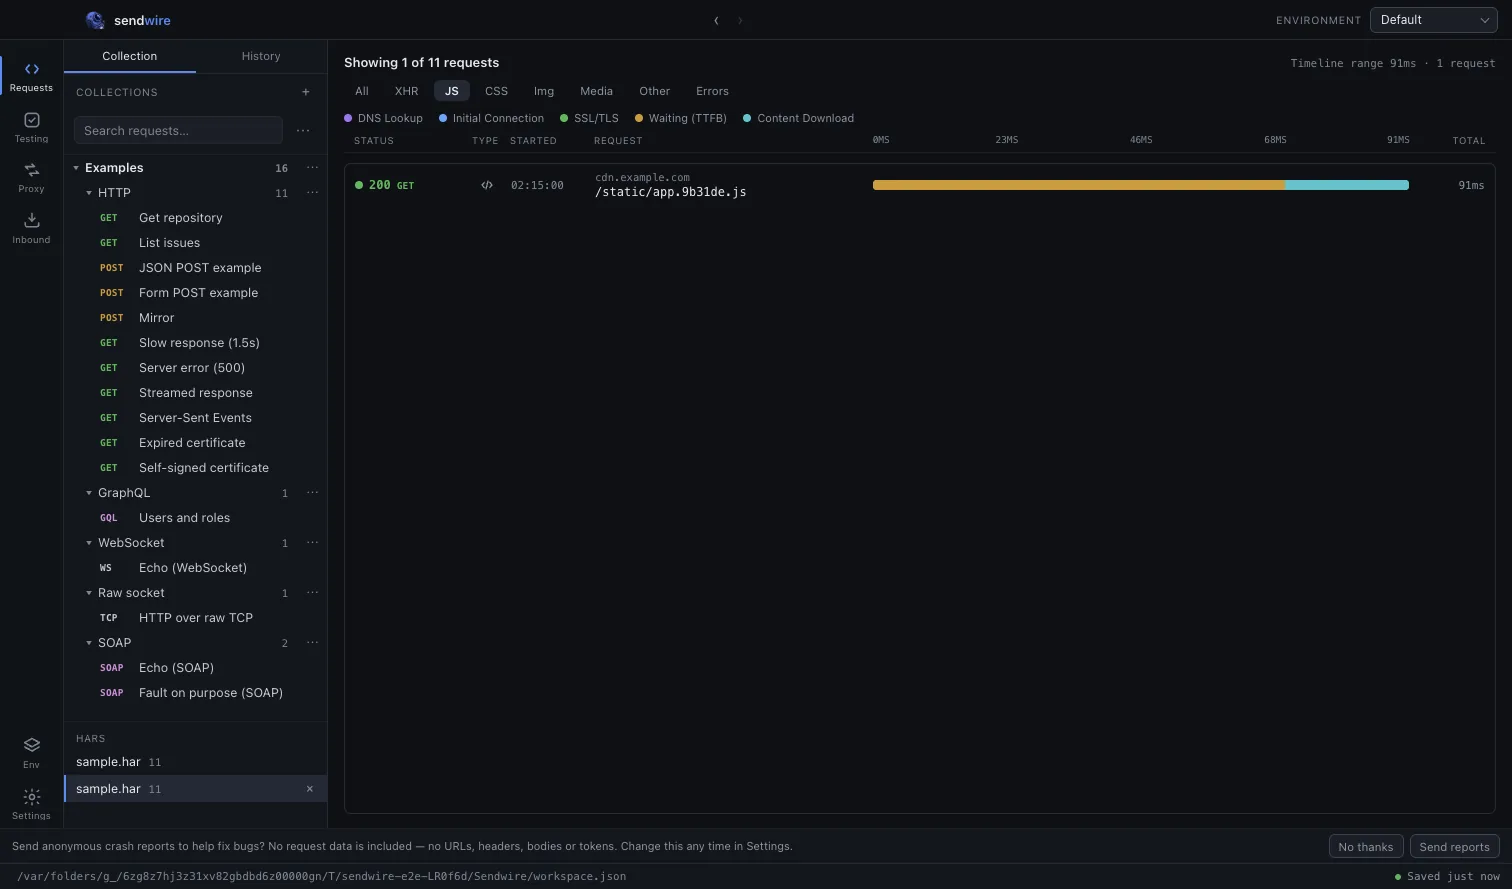The width and height of the screenshot is (1512, 889).
Task: Decline crash reports with No thanks
Action: (x=1366, y=846)
